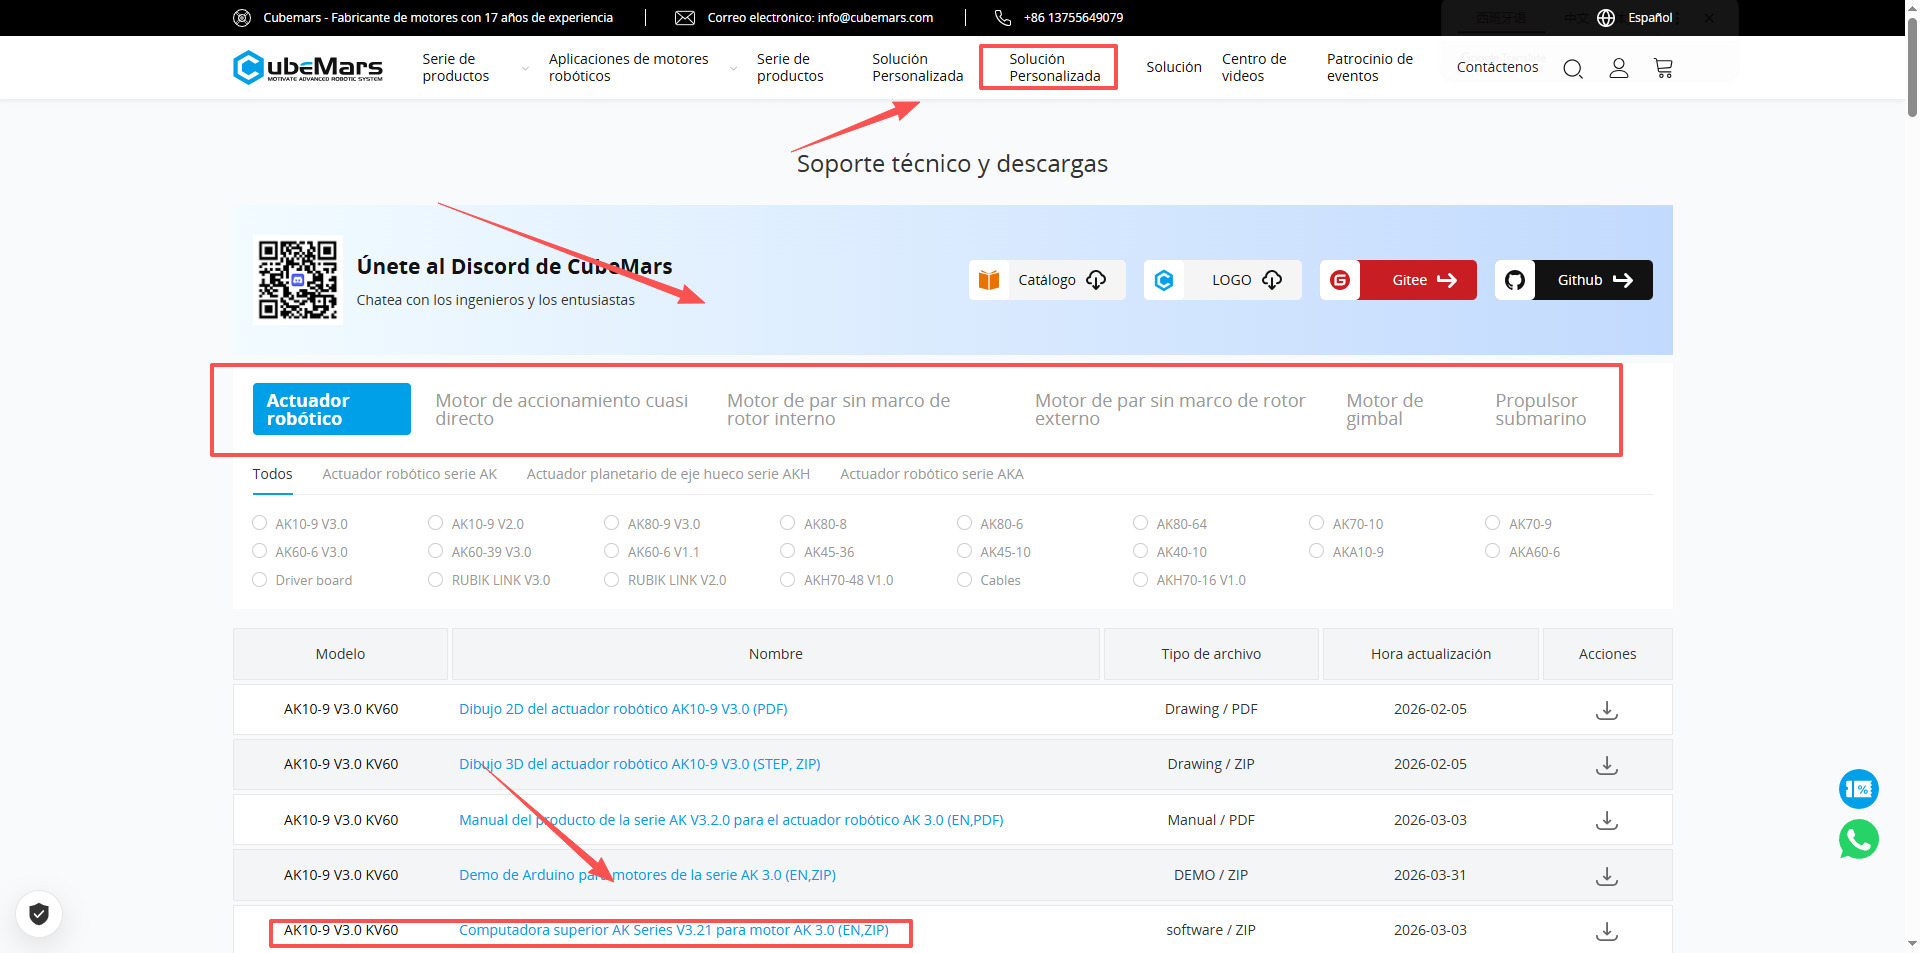
Task: Open the user account icon
Action: point(1618,68)
